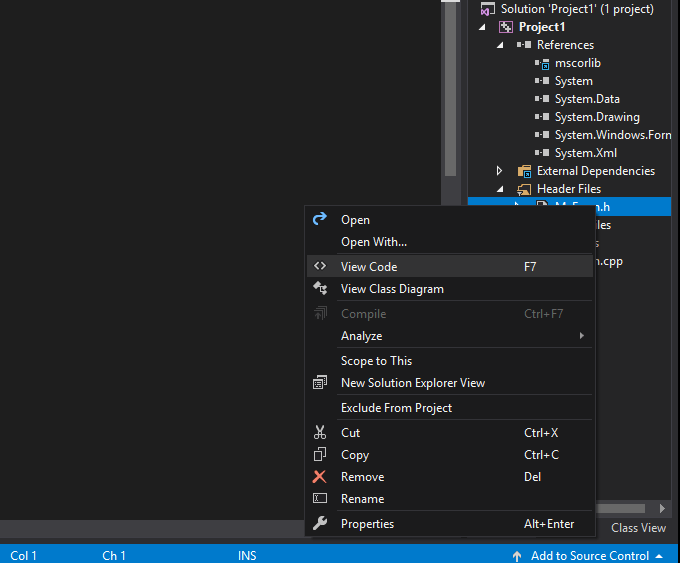Click Add to Source Control button
Viewport: 680px width, 563px height.
pos(590,556)
